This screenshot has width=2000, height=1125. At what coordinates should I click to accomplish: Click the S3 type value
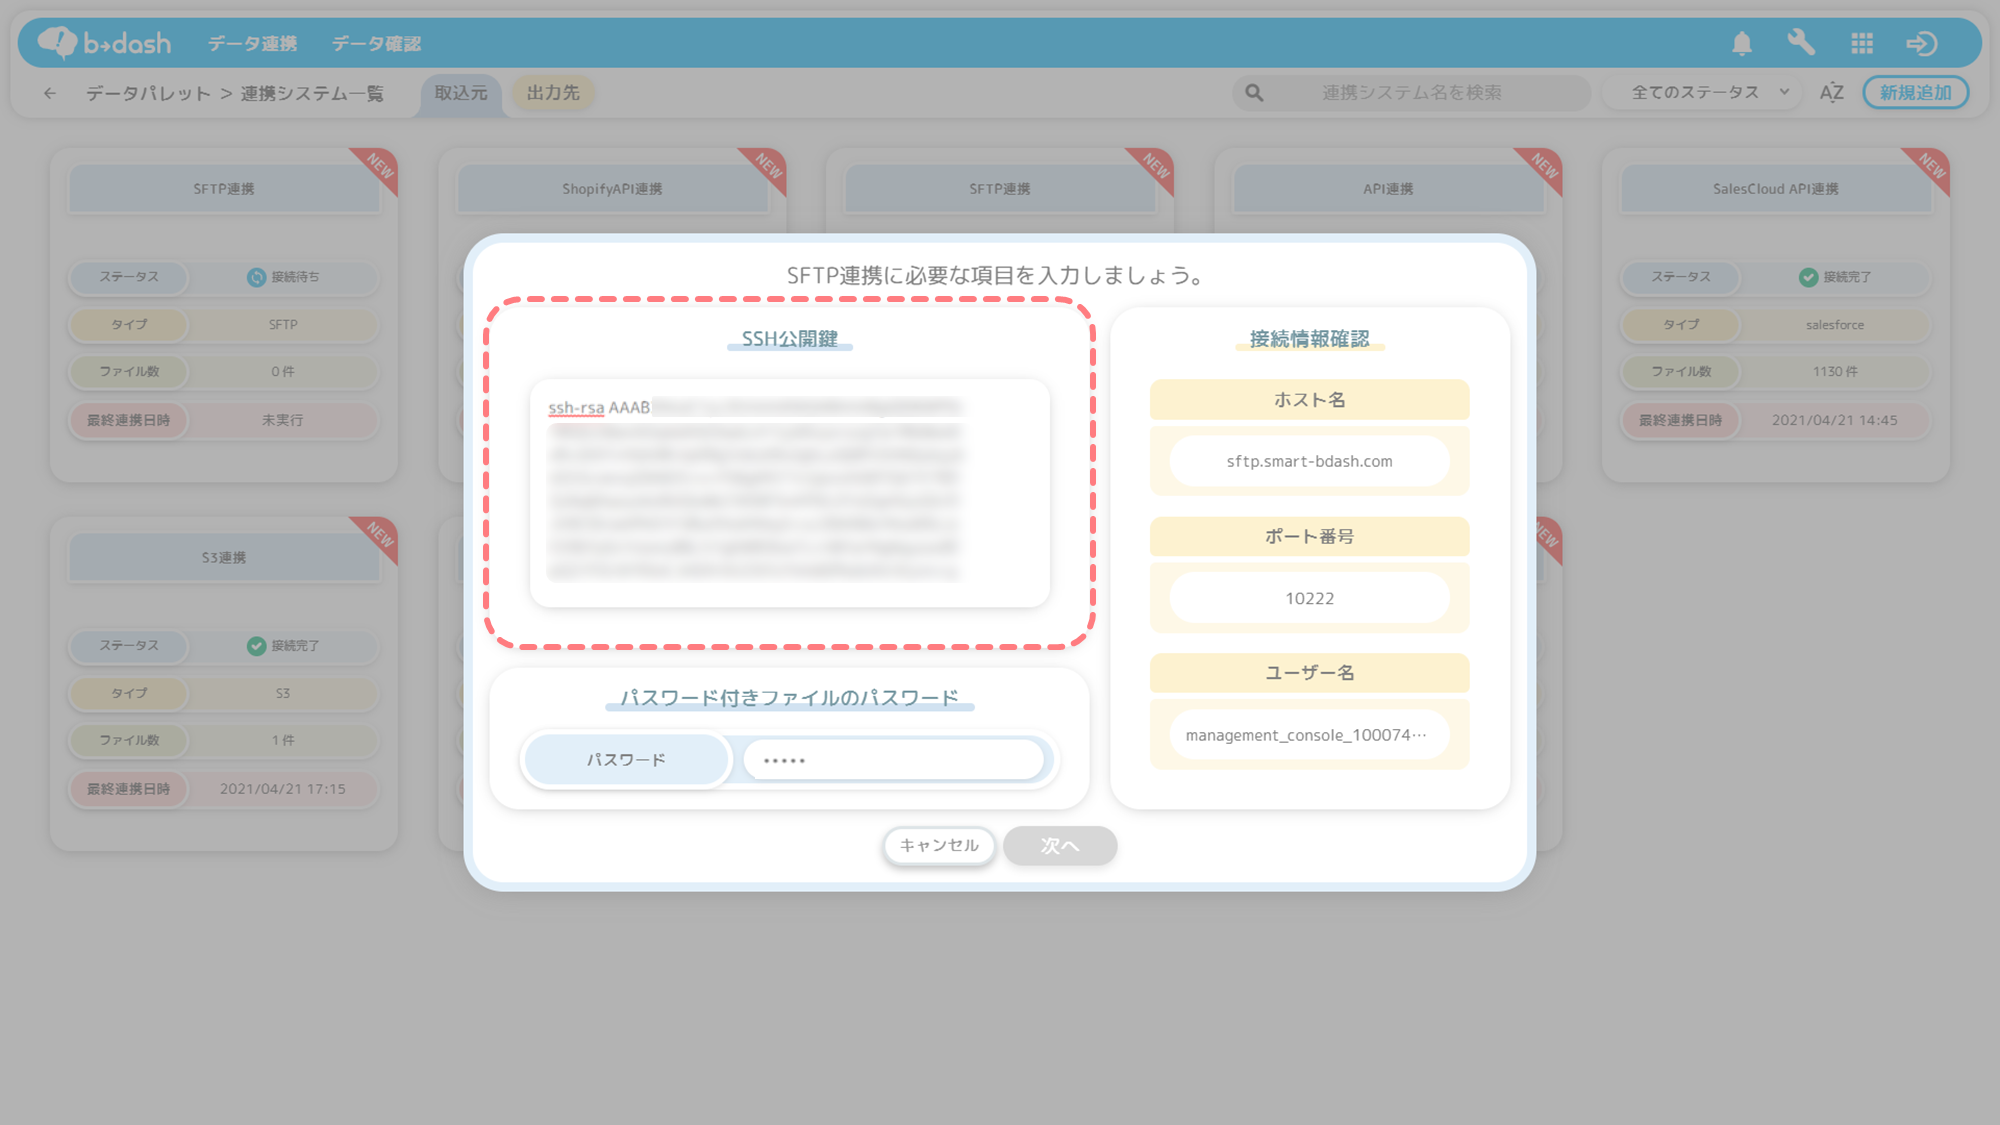pyautogui.click(x=283, y=693)
